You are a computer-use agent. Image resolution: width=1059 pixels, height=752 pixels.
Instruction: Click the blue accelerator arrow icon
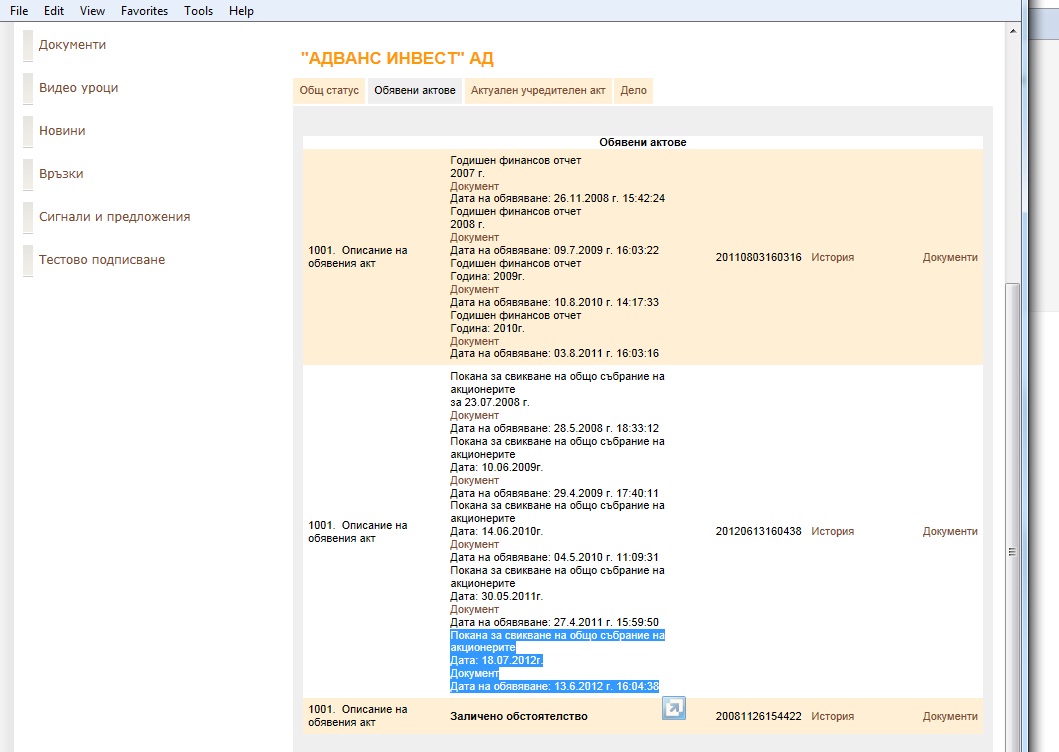(x=674, y=708)
